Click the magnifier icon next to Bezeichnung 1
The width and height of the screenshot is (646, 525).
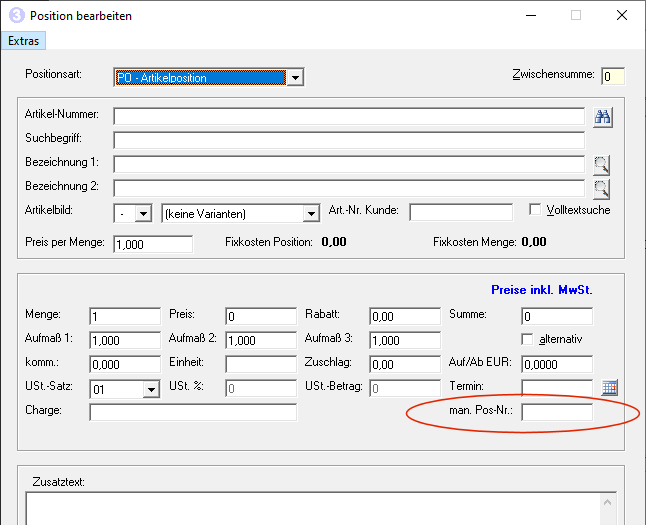pyautogui.click(x=602, y=165)
